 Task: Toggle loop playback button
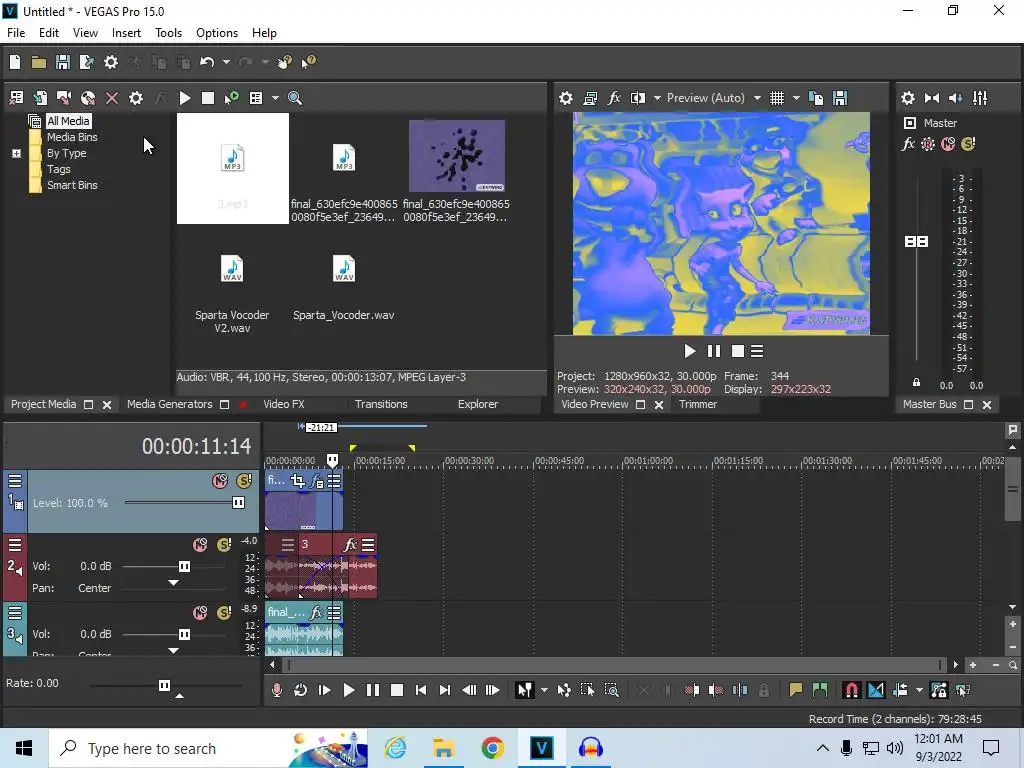pos(300,690)
